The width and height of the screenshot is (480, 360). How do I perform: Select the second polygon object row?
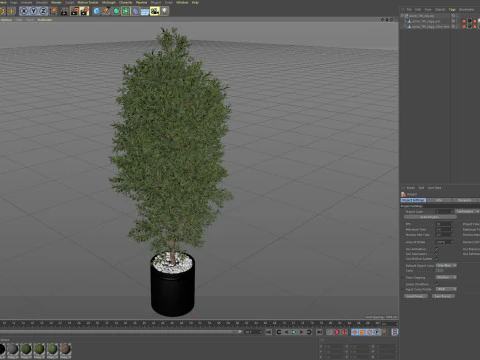pos(426,21)
